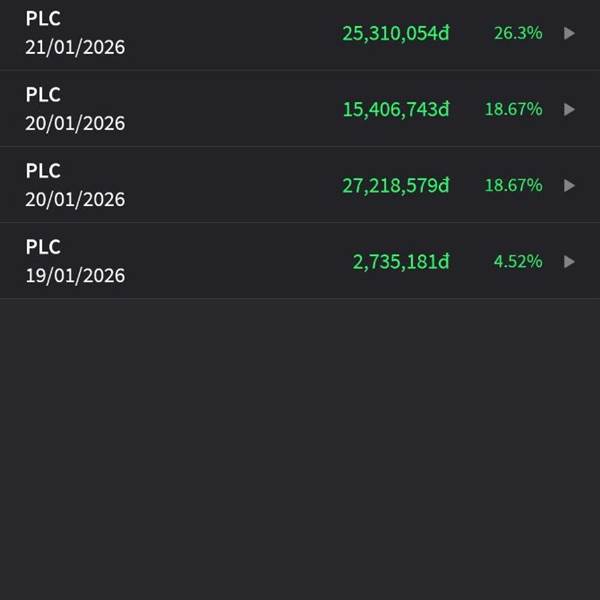600x600 pixels.
Task: Open the PLC entry dated 21/01/2026
Action: (300, 33)
